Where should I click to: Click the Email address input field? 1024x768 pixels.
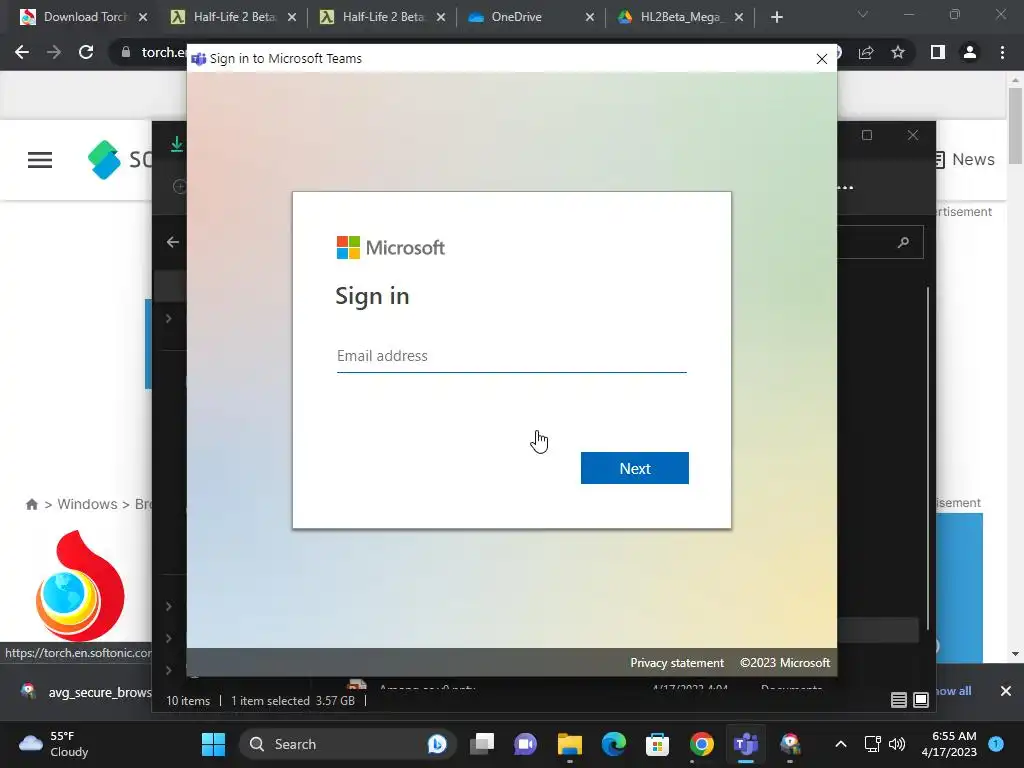point(511,356)
